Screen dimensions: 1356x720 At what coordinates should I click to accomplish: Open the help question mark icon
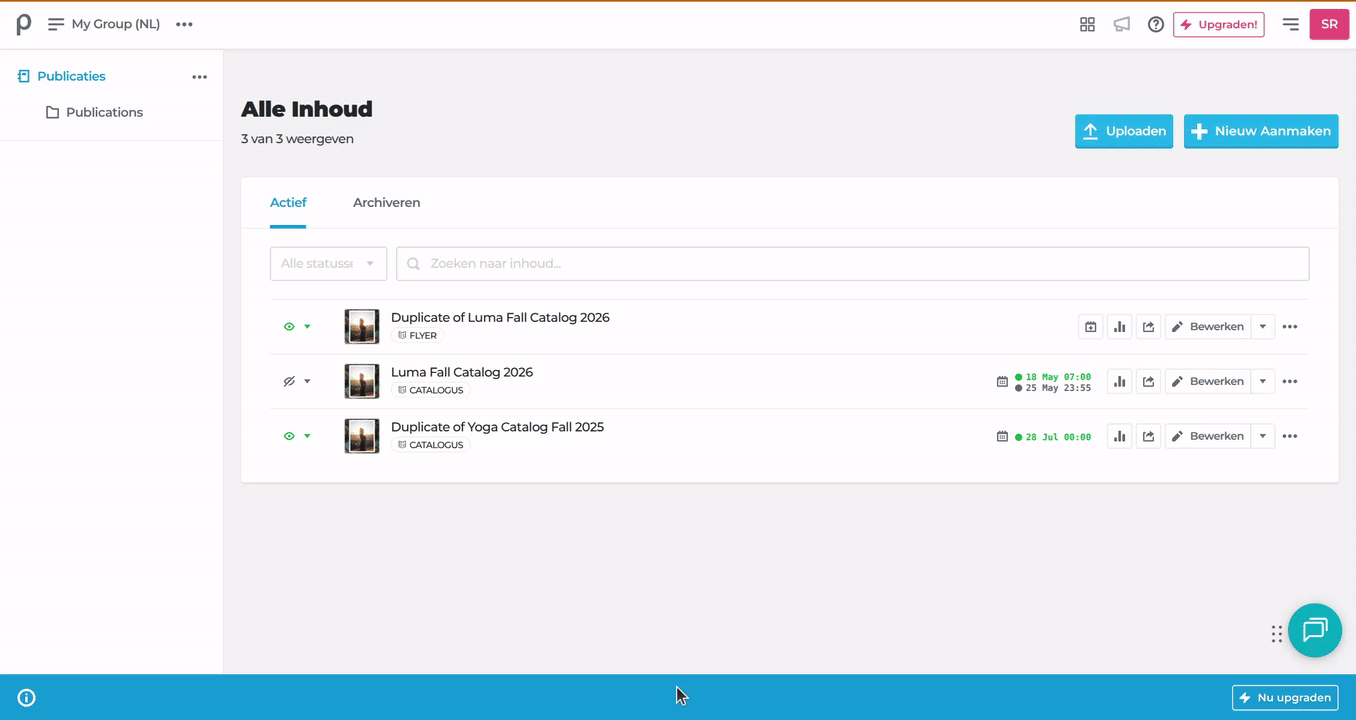tap(1156, 24)
